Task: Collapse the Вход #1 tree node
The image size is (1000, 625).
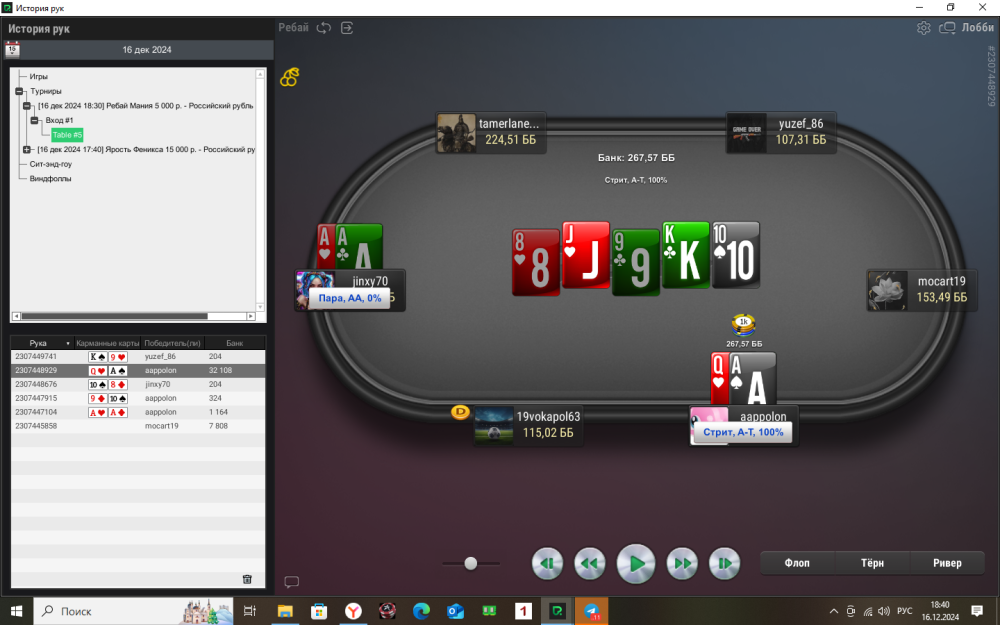Action: coord(34,120)
